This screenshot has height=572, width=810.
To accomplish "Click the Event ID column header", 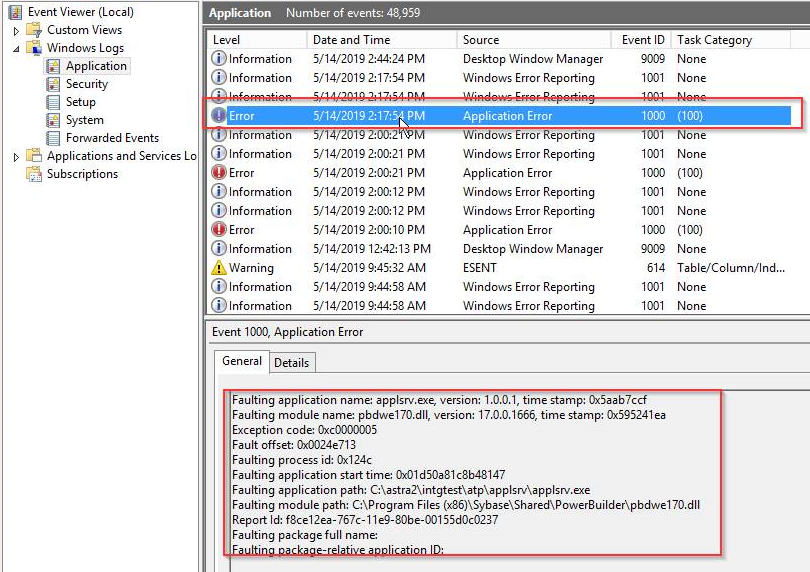I will (642, 40).
